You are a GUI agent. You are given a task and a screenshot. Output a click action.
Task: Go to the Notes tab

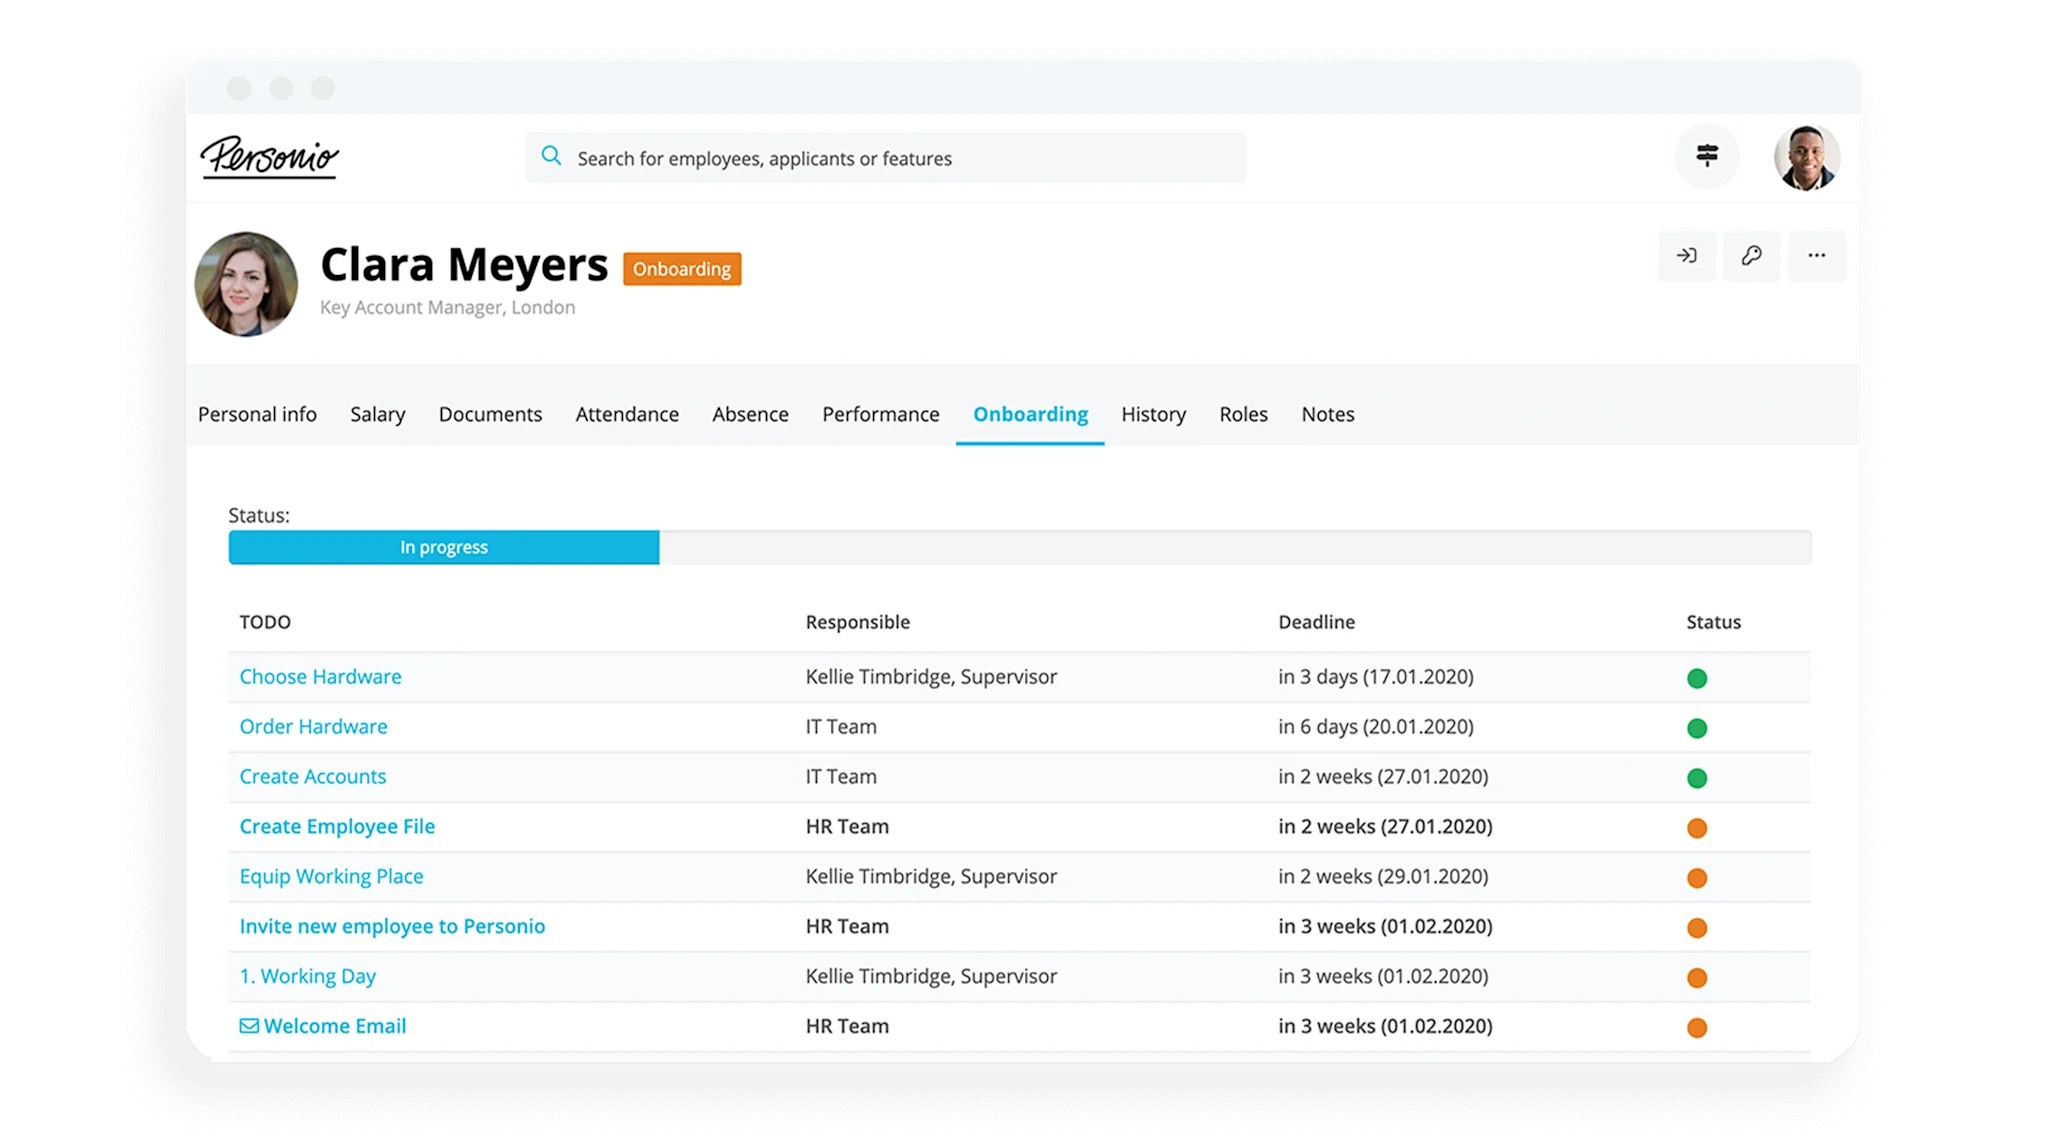[x=1327, y=414]
